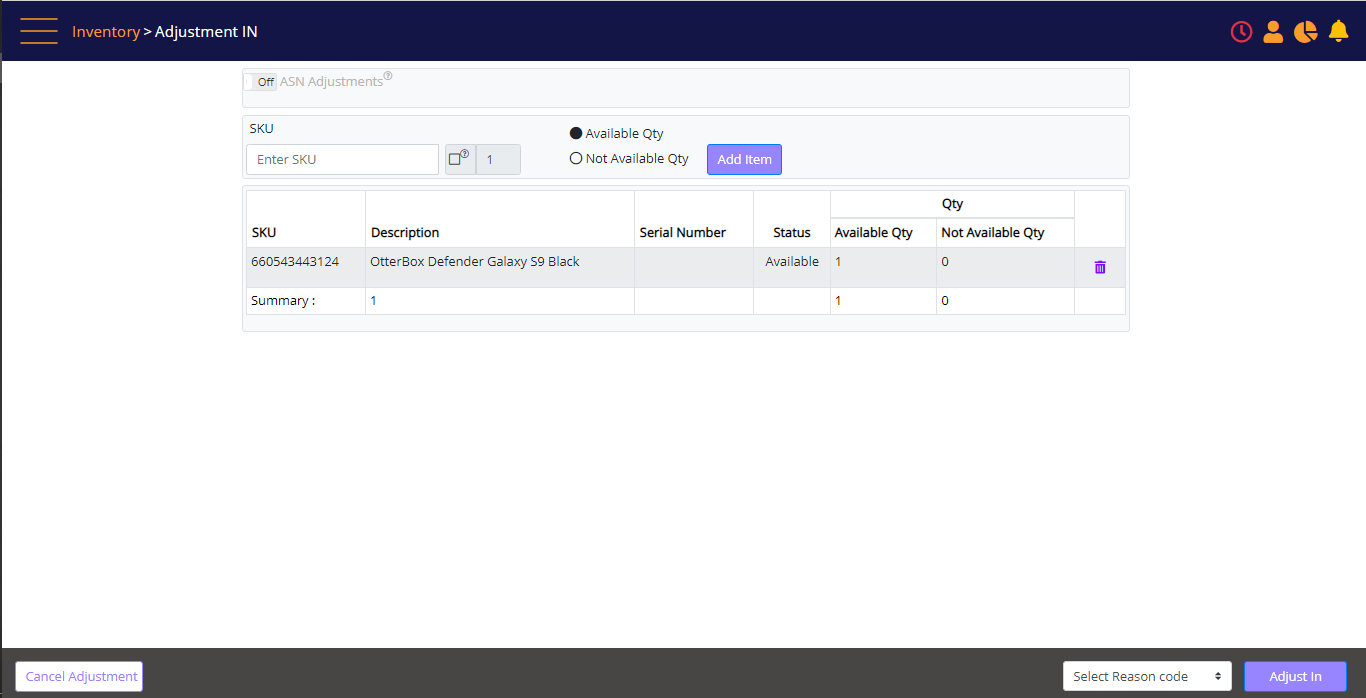The image size is (1366, 698).
Task: Click the quantity field showing 1
Action: click(x=498, y=159)
